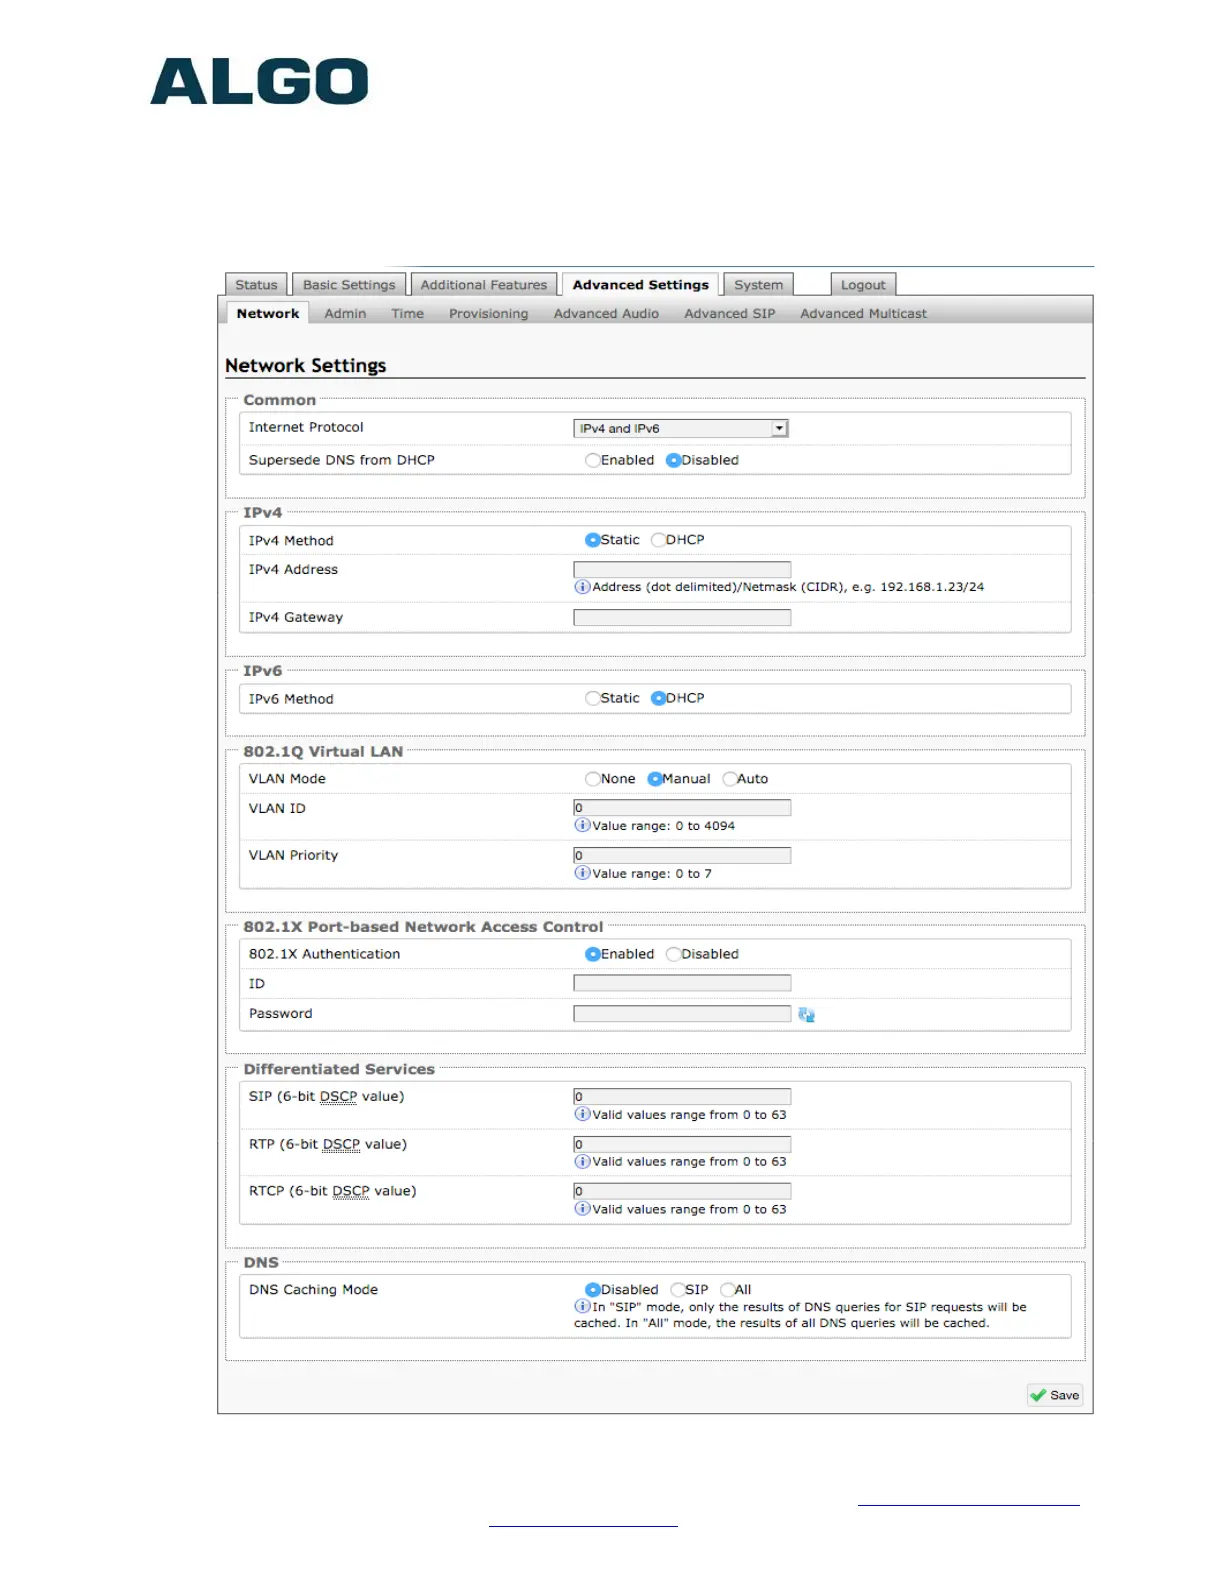Open the Basic Settings tab
The width and height of the screenshot is (1224, 1584).
click(x=349, y=285)
